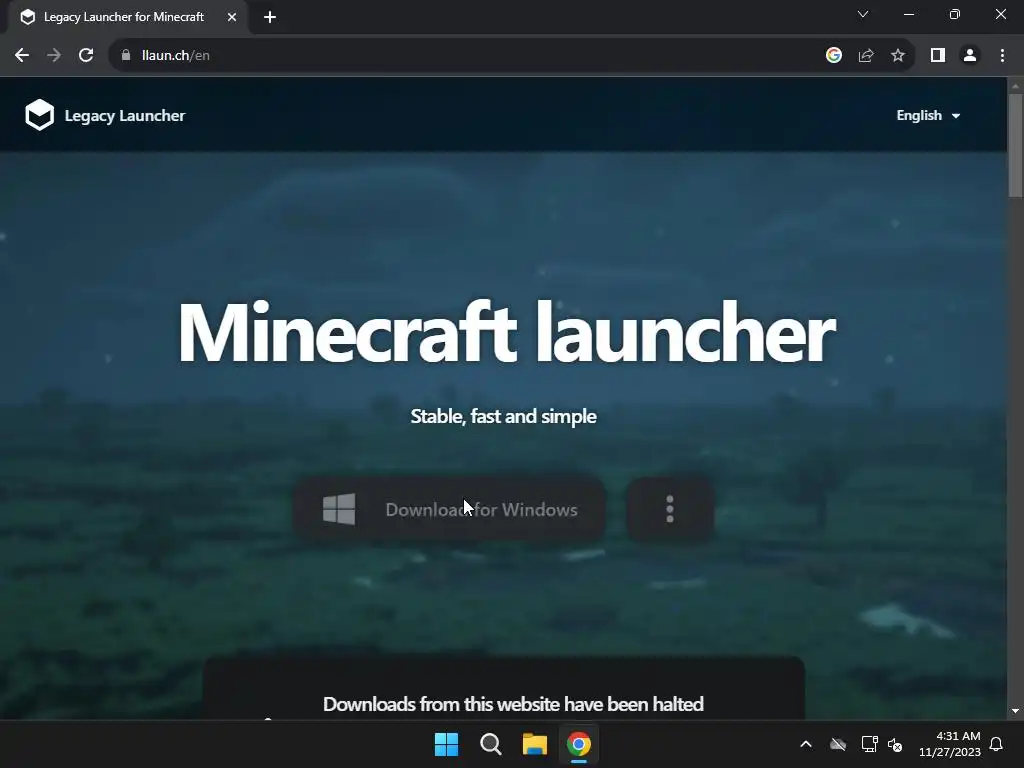
Task: Click the Download for Windows button
Action: tap(449, 509)
